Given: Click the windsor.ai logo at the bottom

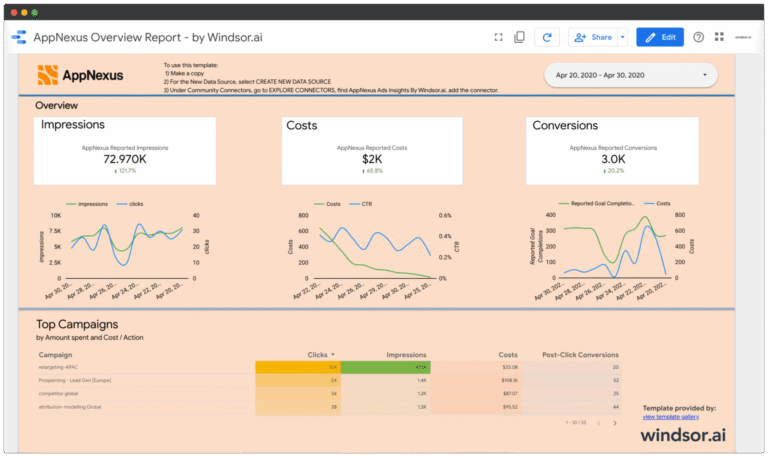Looking at the screenshot, I should pos(683,435).
